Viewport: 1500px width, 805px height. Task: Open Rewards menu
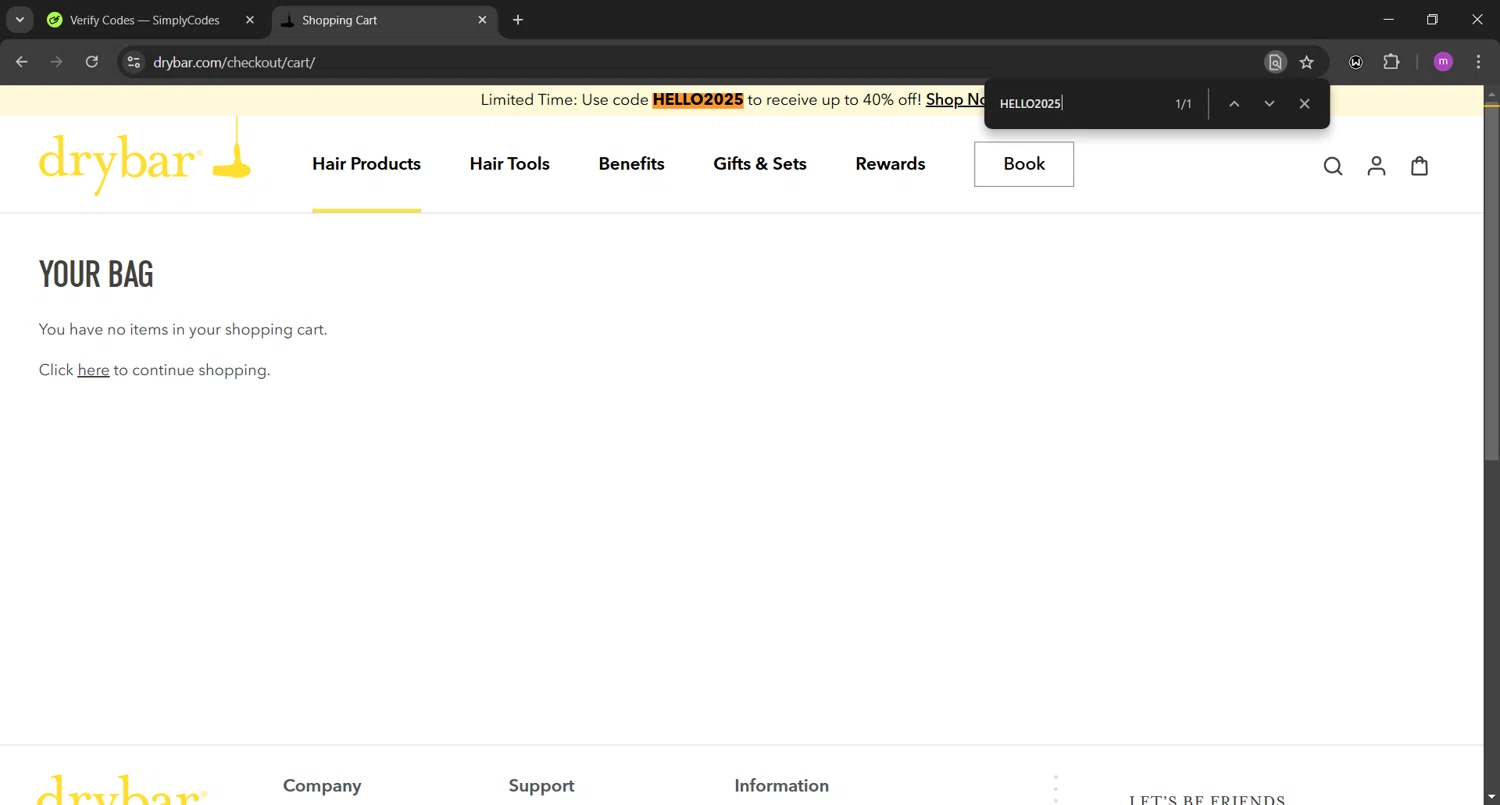pos(890,164)
